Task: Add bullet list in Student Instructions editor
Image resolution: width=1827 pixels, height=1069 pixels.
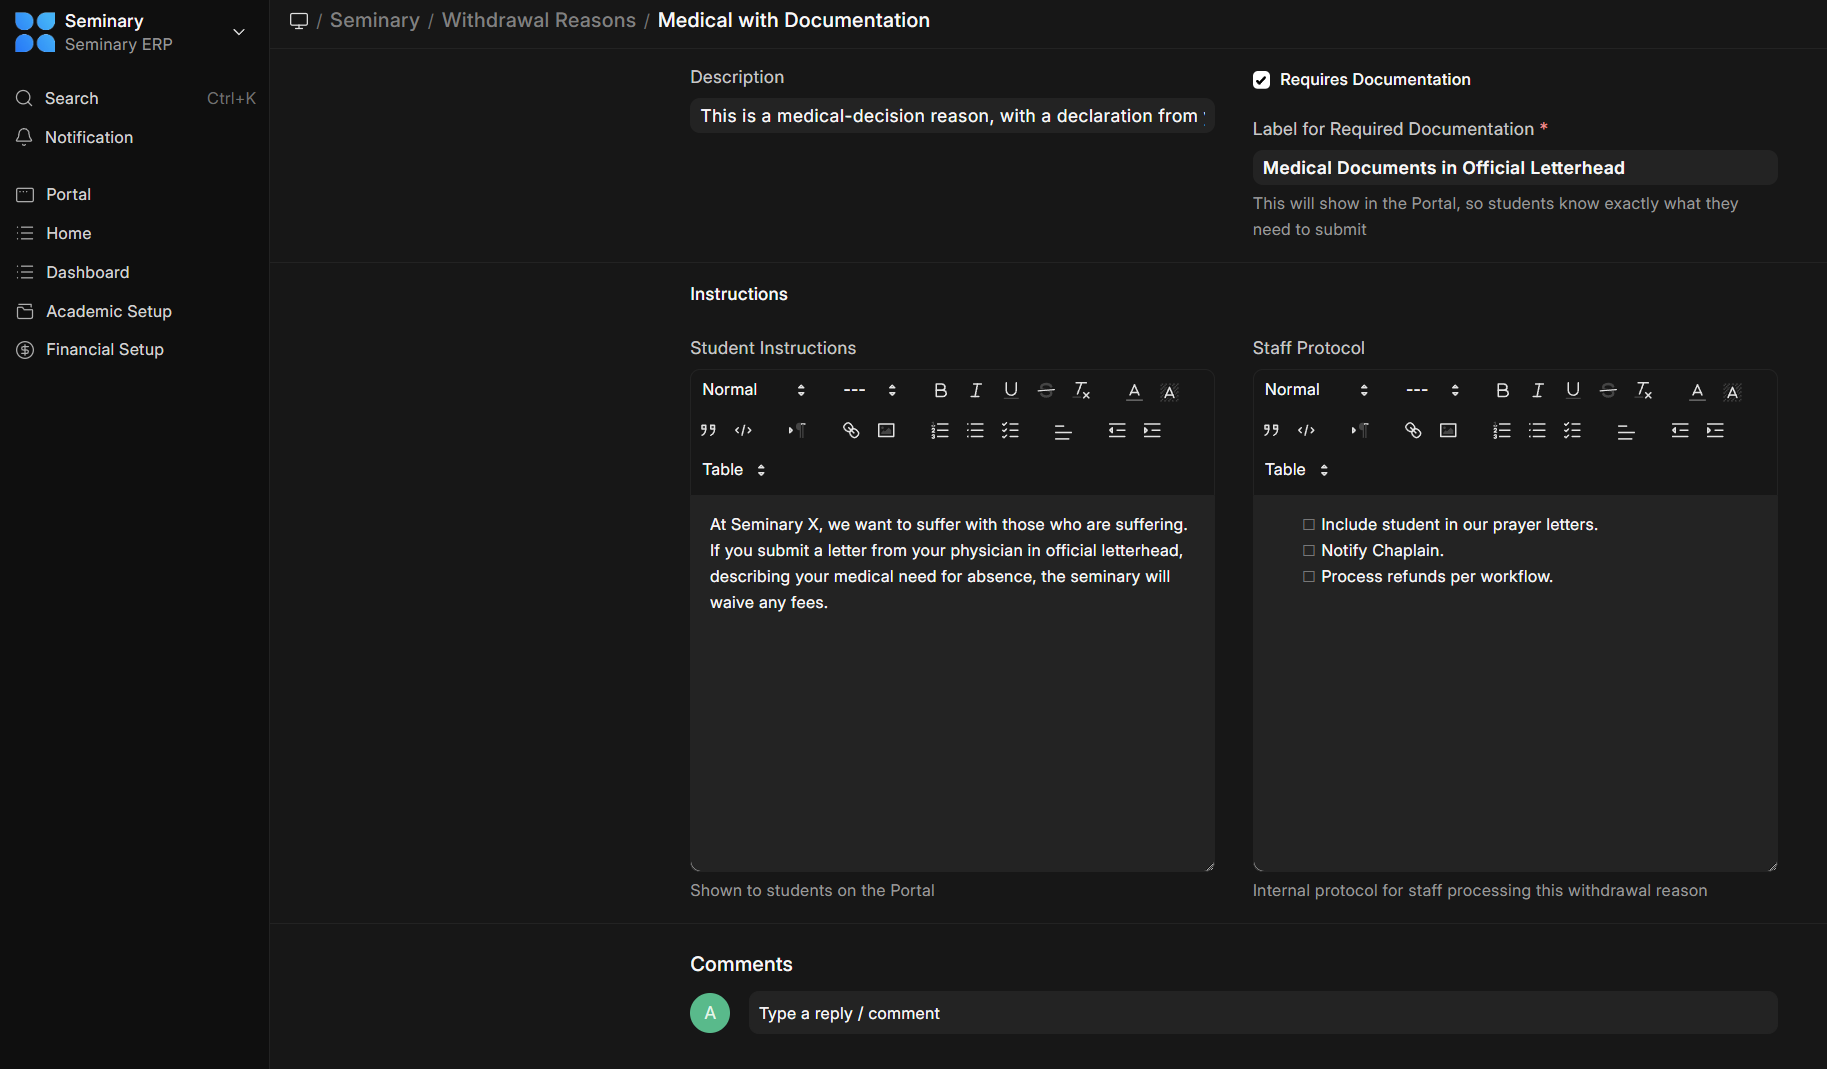Action: point(975,430)
